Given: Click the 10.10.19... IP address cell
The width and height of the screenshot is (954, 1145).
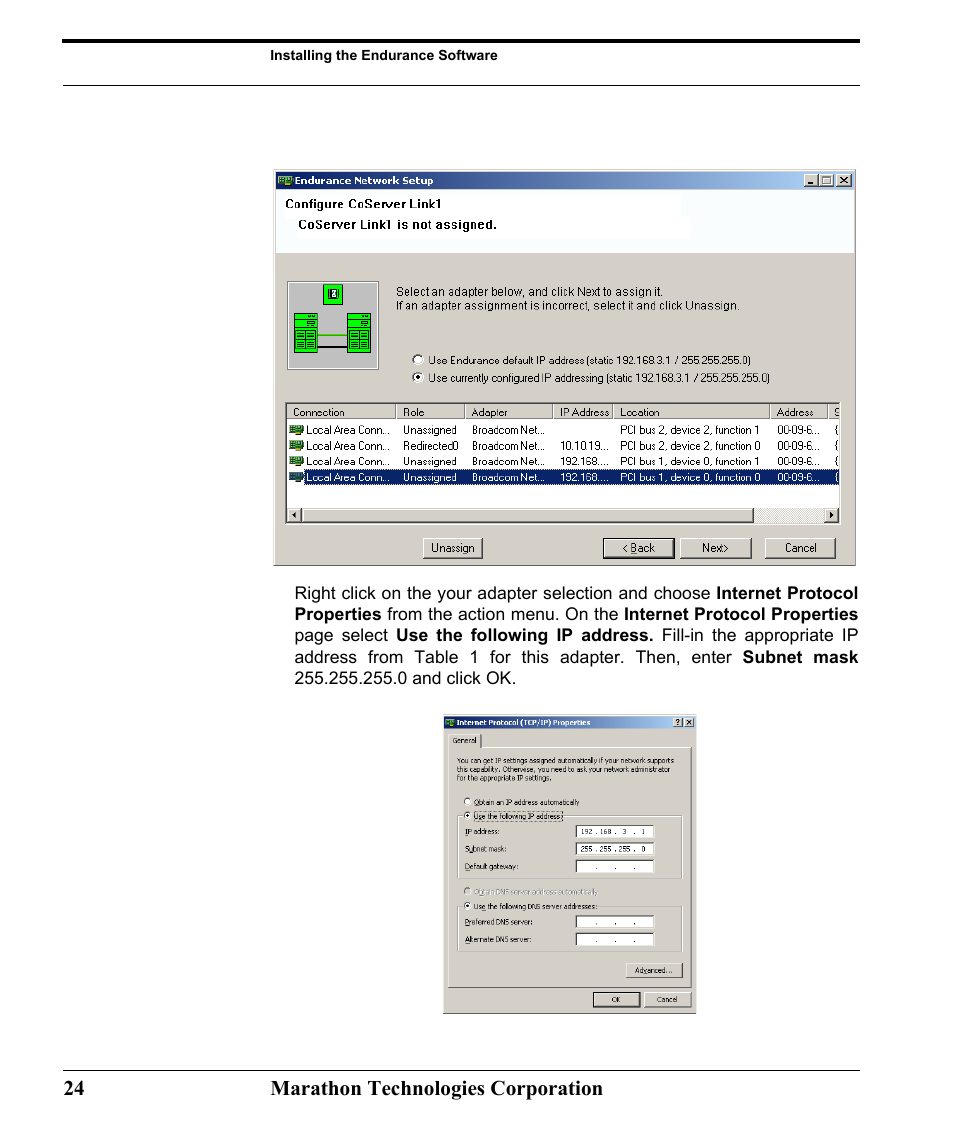Looking at the screenshot, I should pos(584,445).
